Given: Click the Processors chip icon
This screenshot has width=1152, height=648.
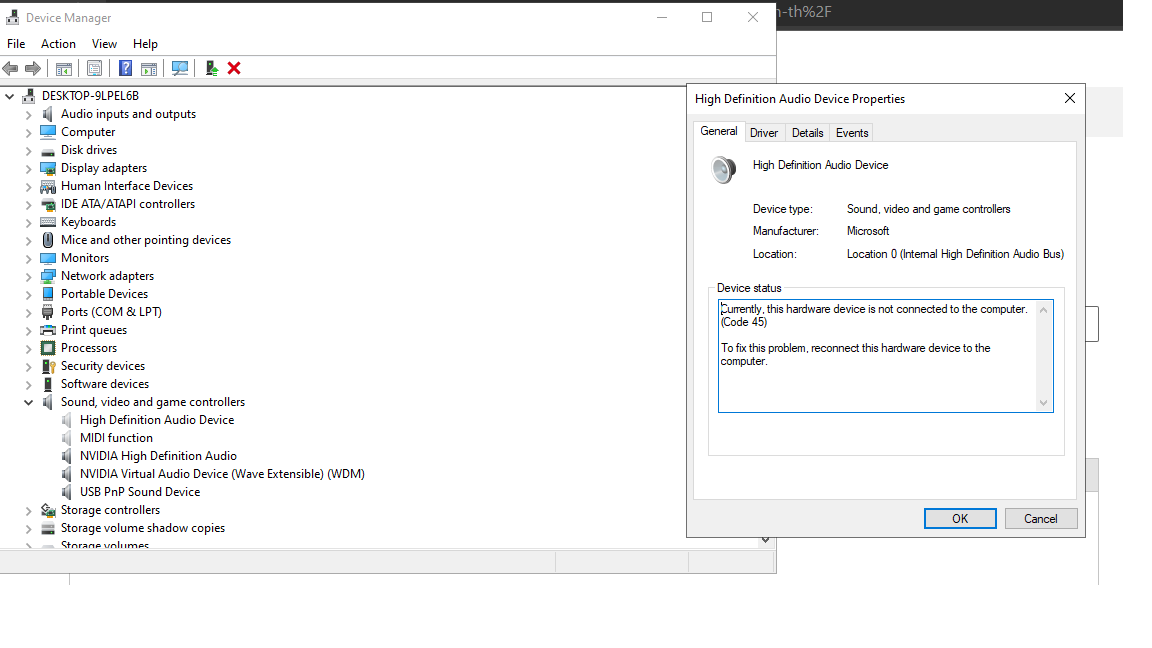Looking at the screenshot, I should 48,348.
